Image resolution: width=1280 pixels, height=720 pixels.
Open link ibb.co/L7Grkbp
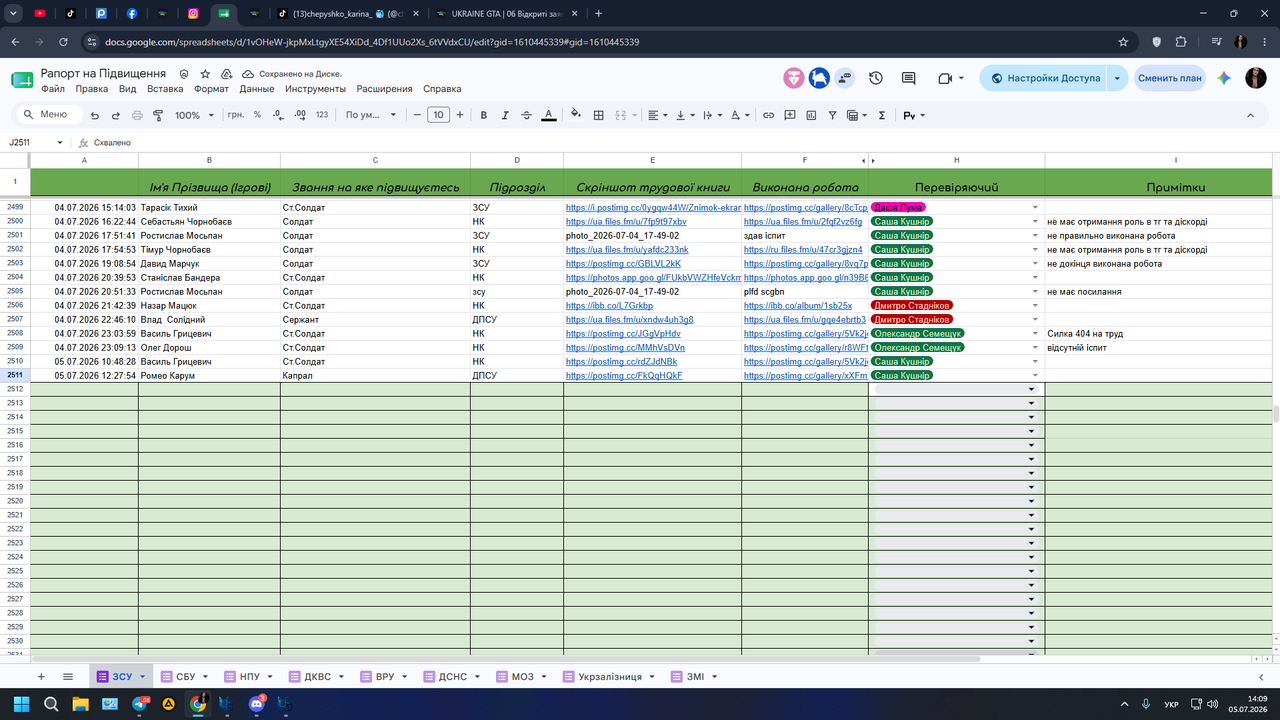[609, 305]
